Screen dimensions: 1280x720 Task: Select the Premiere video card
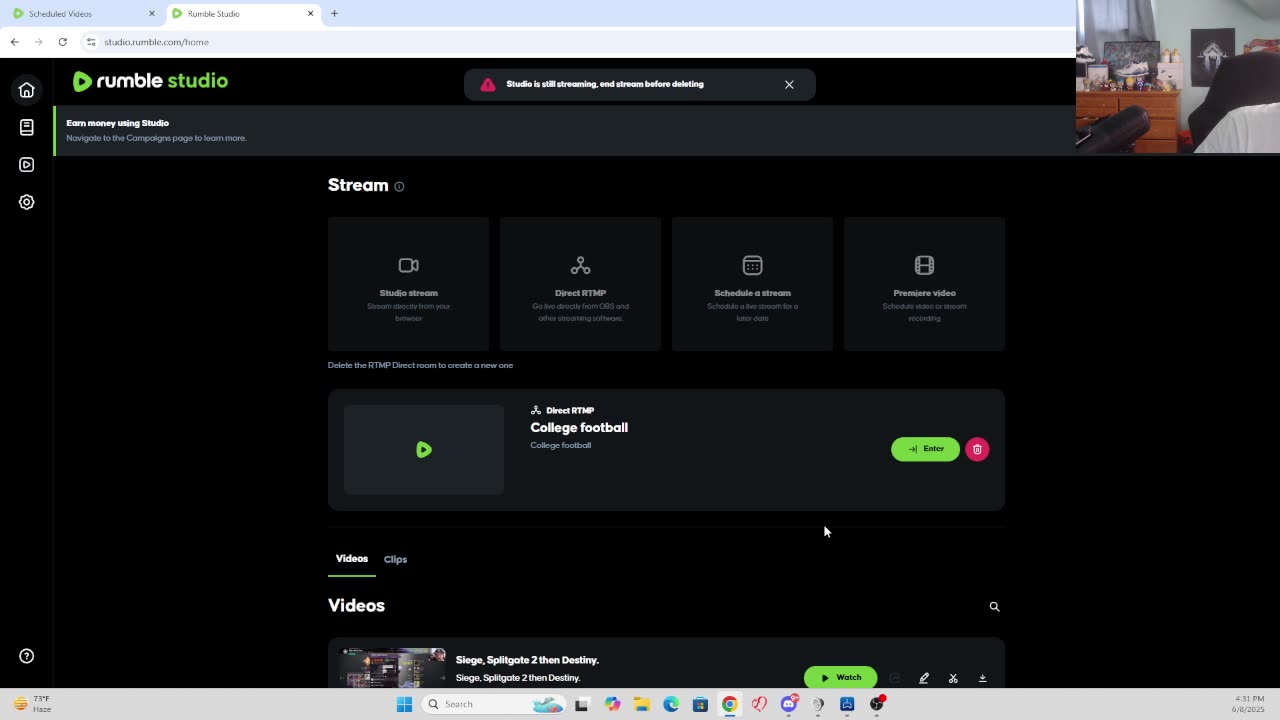(x=924, y=284)
